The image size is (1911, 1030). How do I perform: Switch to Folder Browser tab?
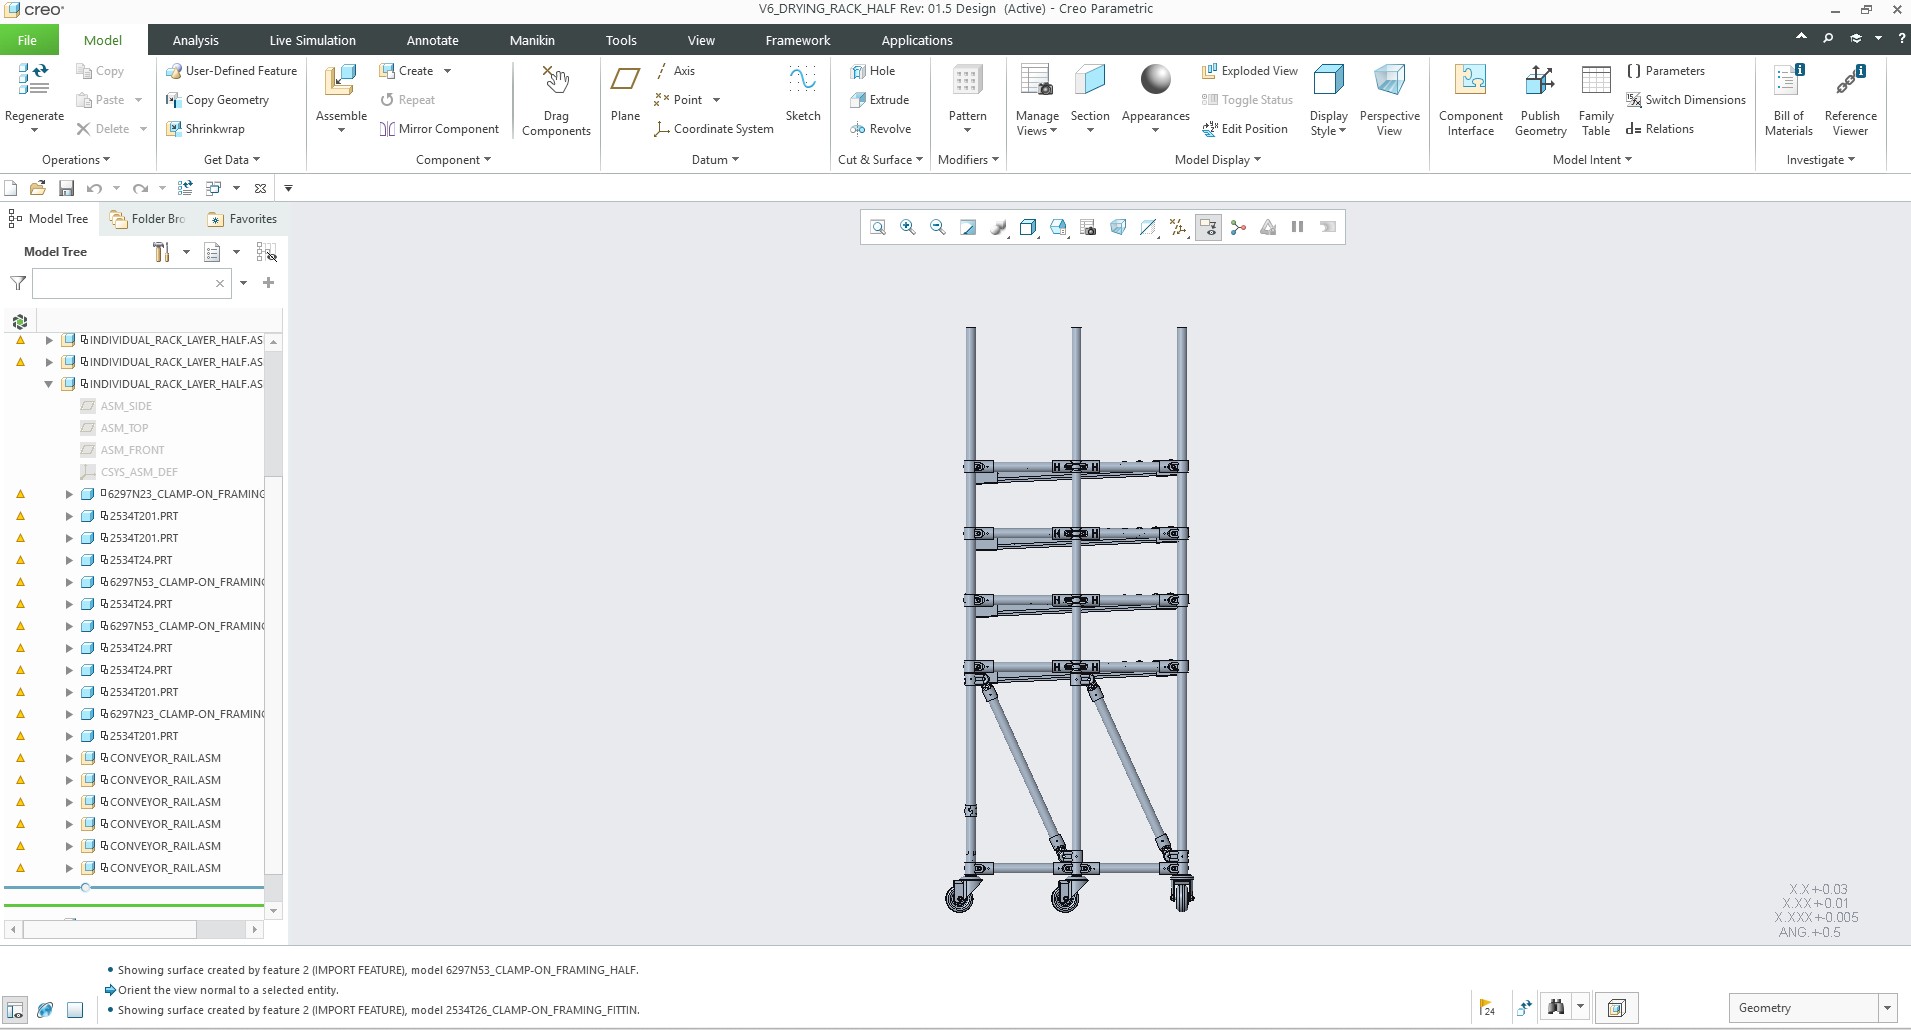point(148,219)
